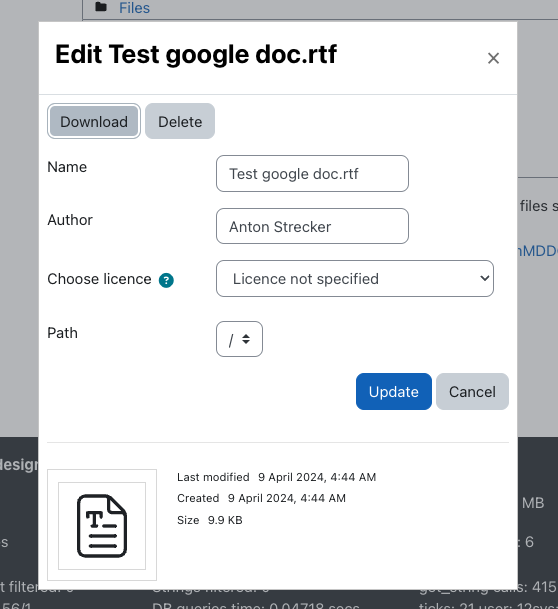This screenshot has width=558, height=609.
Task: Open the help icon beside Choose licence
Action: pos(166,280)
